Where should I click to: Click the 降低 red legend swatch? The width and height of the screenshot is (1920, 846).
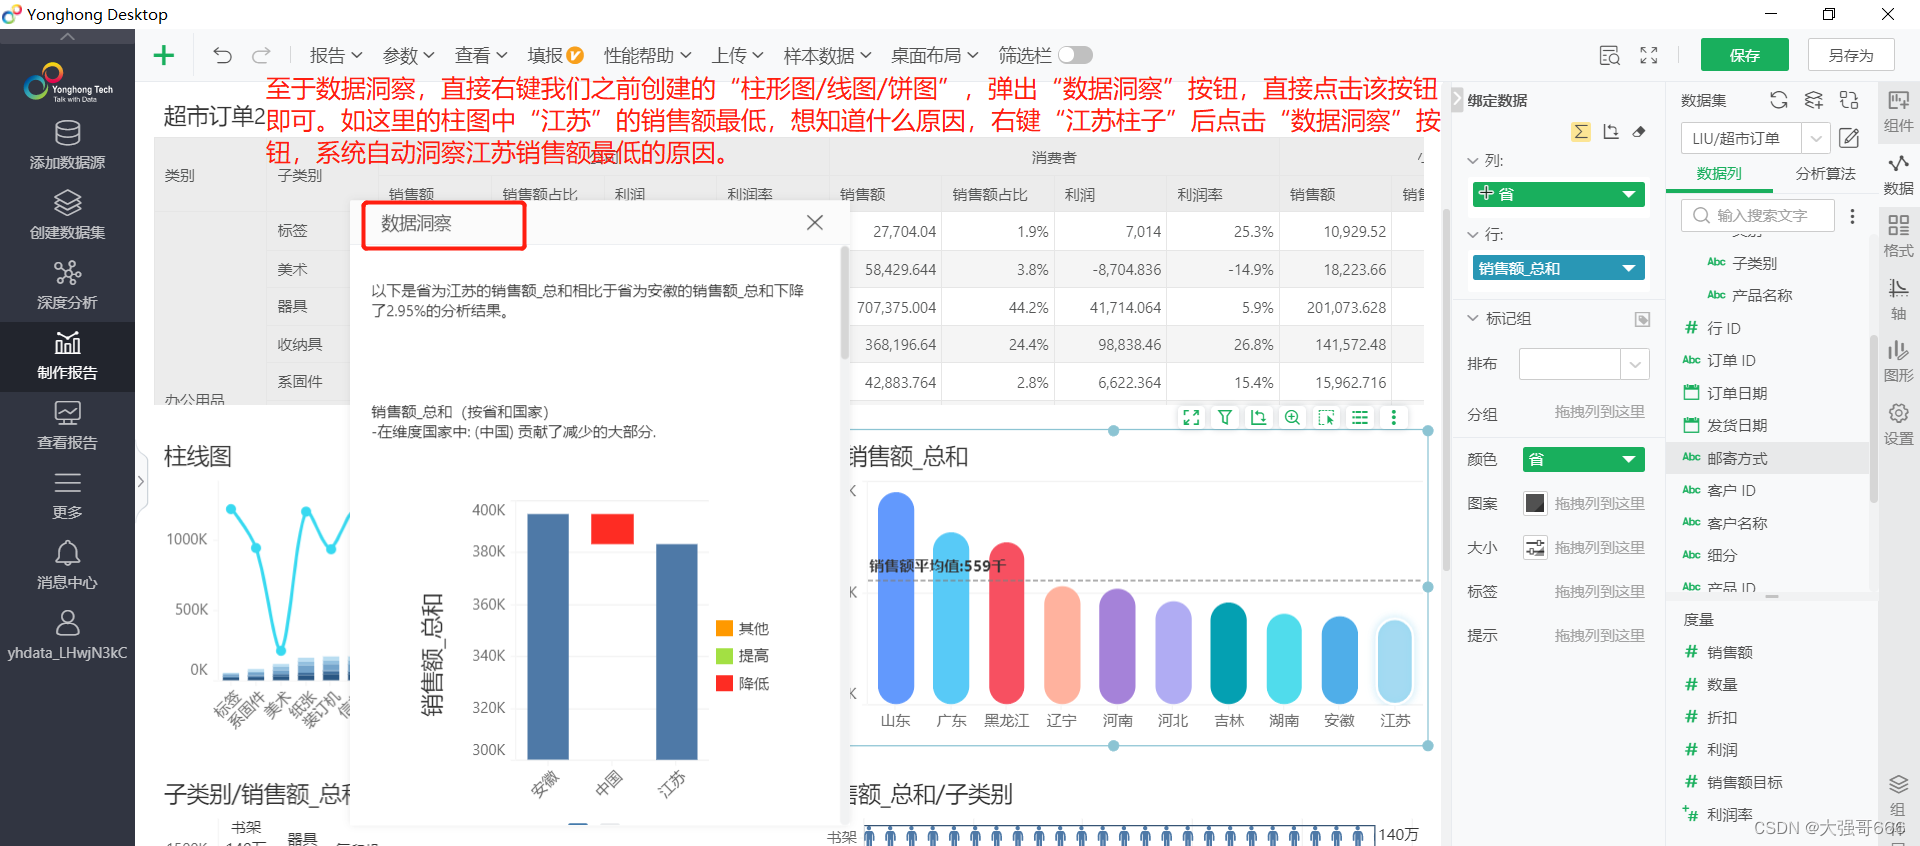pos(725,683)
